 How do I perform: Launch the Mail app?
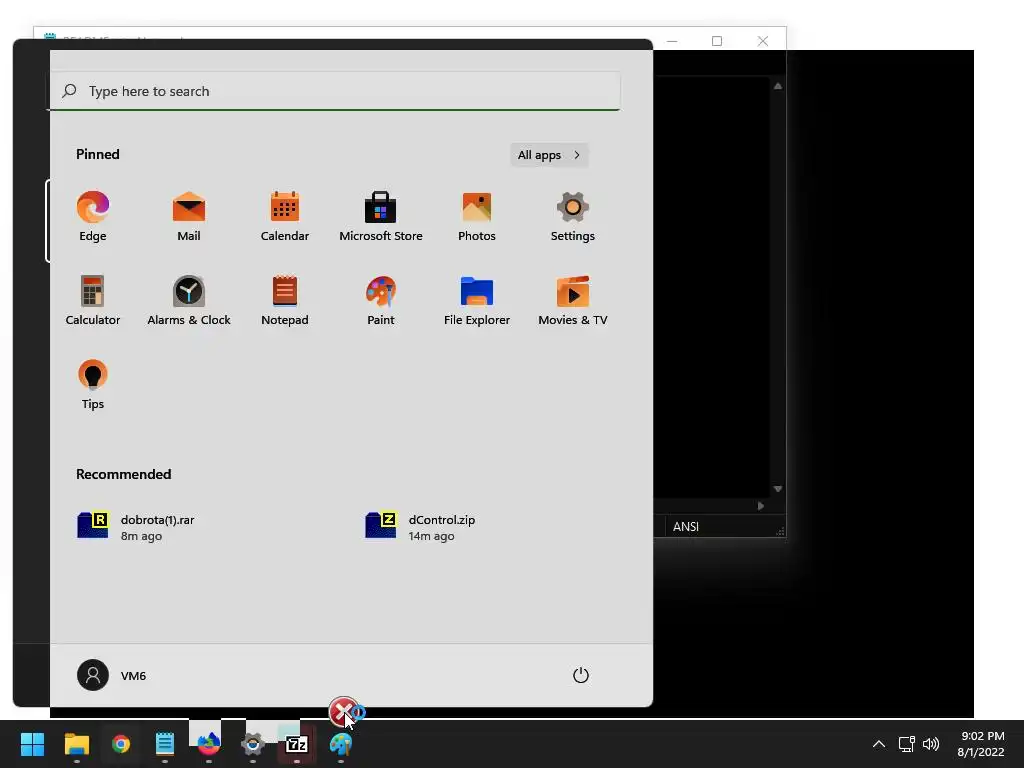189,216
